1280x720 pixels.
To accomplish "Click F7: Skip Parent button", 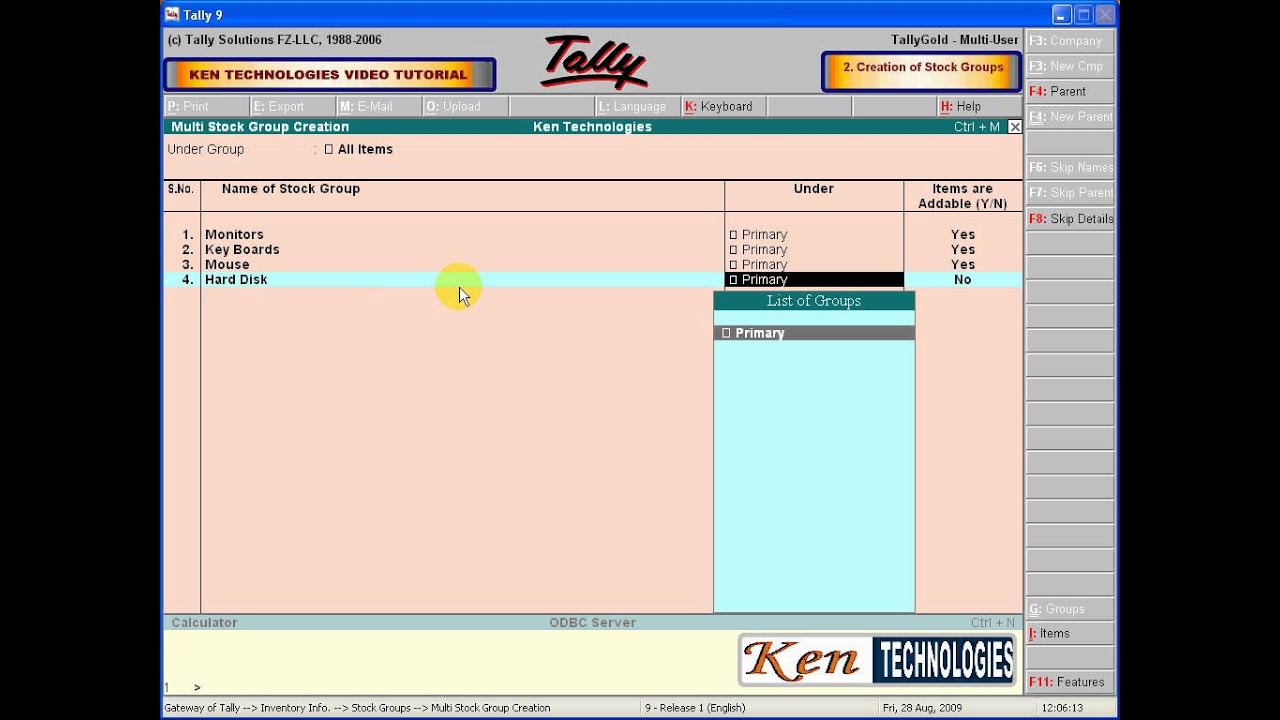I will point(1070,193).
